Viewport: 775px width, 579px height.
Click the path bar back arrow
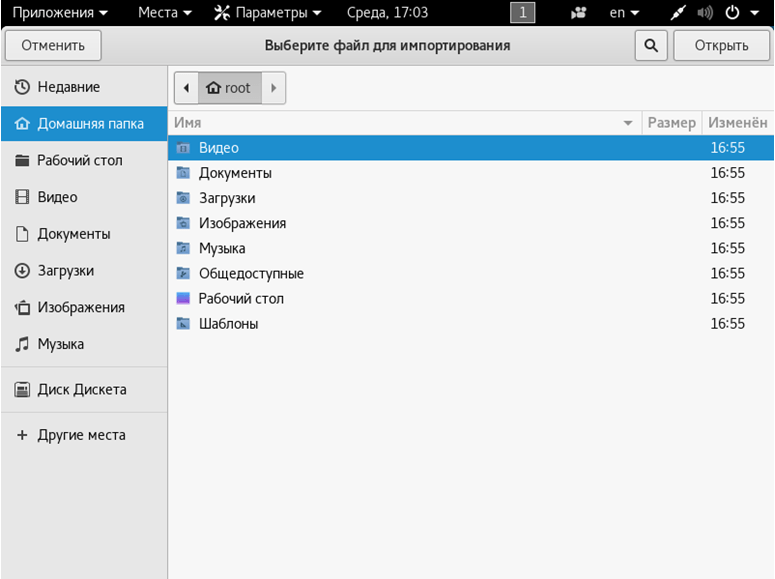(186, 88)
